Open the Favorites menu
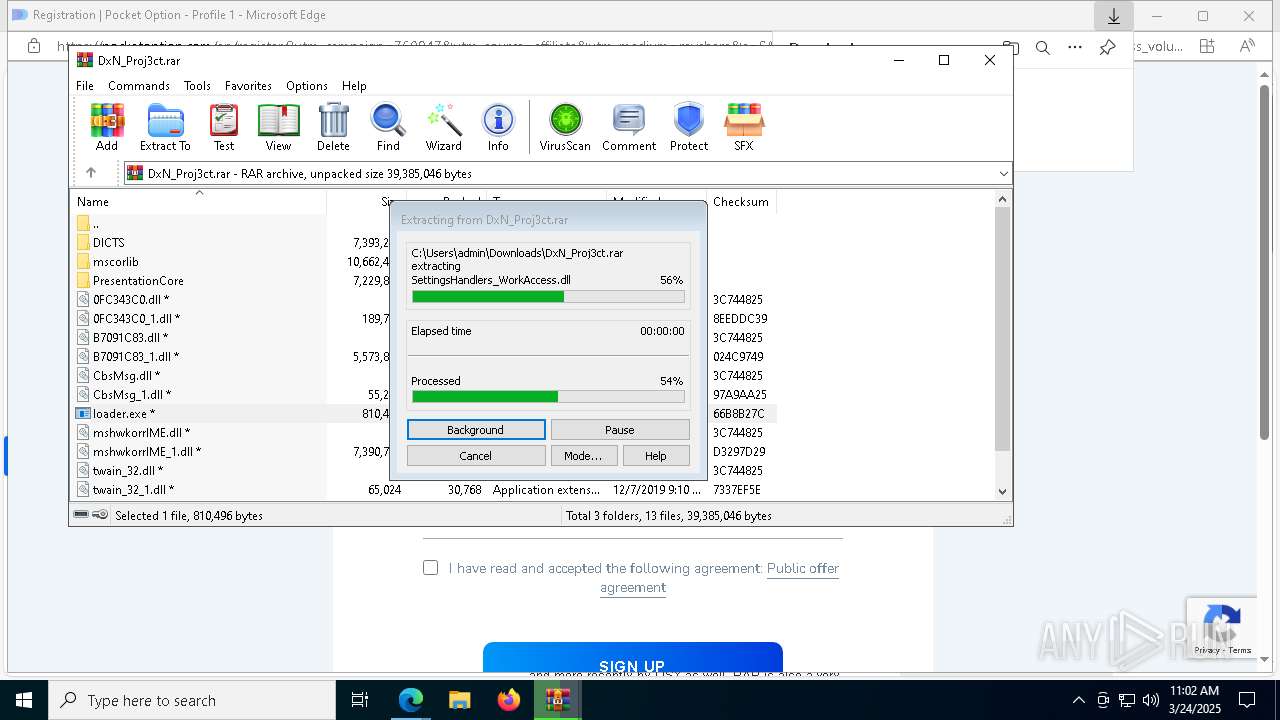The height and width of the screenshot is (720, 1280). 248,86
